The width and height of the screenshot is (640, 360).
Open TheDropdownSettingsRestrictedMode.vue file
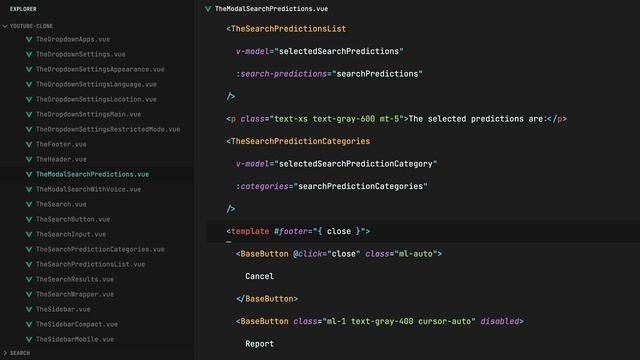tap(108, 129)
